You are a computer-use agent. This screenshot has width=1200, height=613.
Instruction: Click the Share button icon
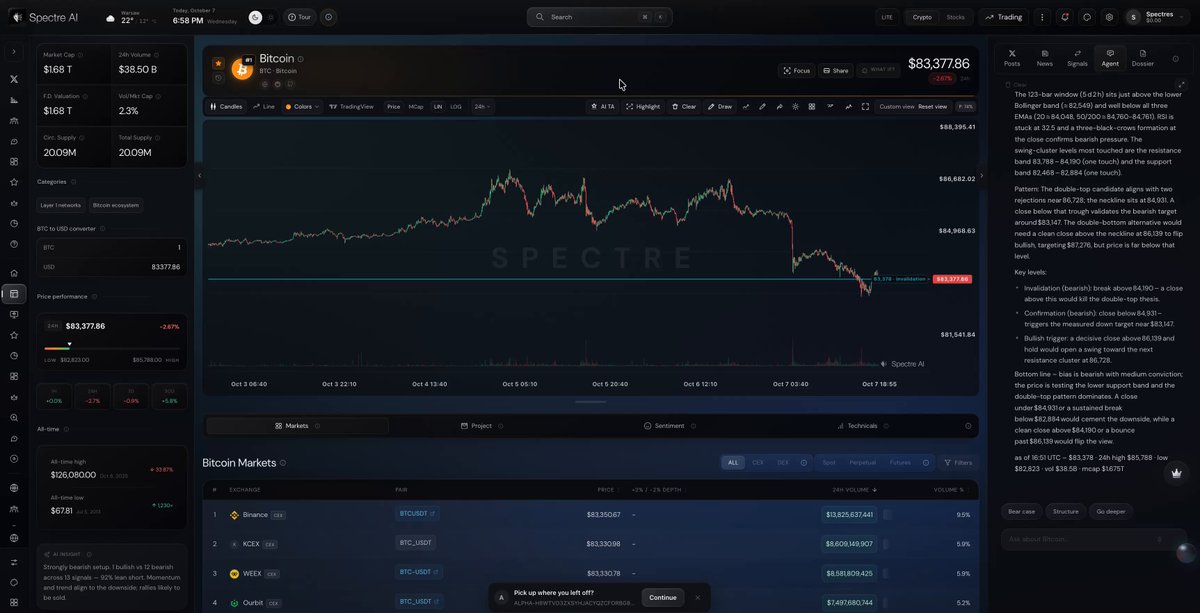835,70
